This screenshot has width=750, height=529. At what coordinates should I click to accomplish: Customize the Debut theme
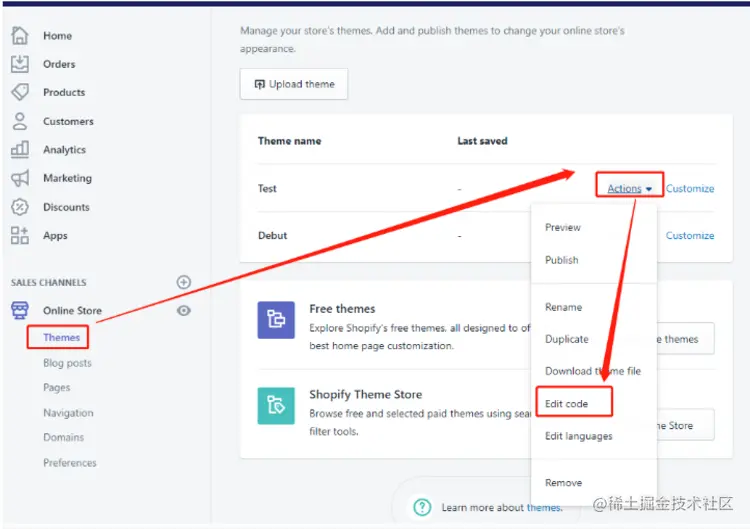click(x=690, y=235)
